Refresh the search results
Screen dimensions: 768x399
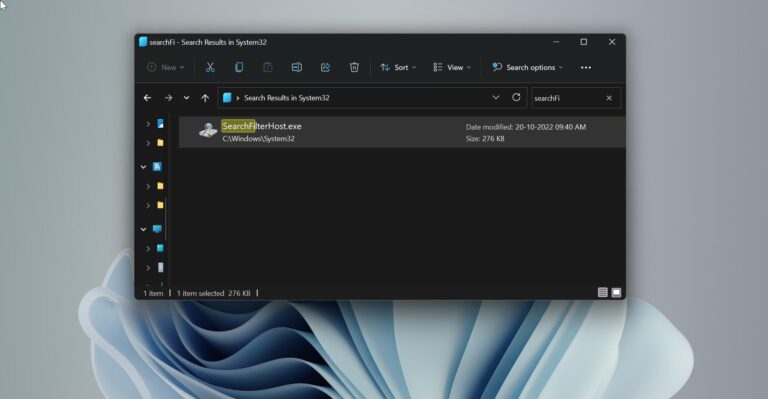(x=516, y=97)
